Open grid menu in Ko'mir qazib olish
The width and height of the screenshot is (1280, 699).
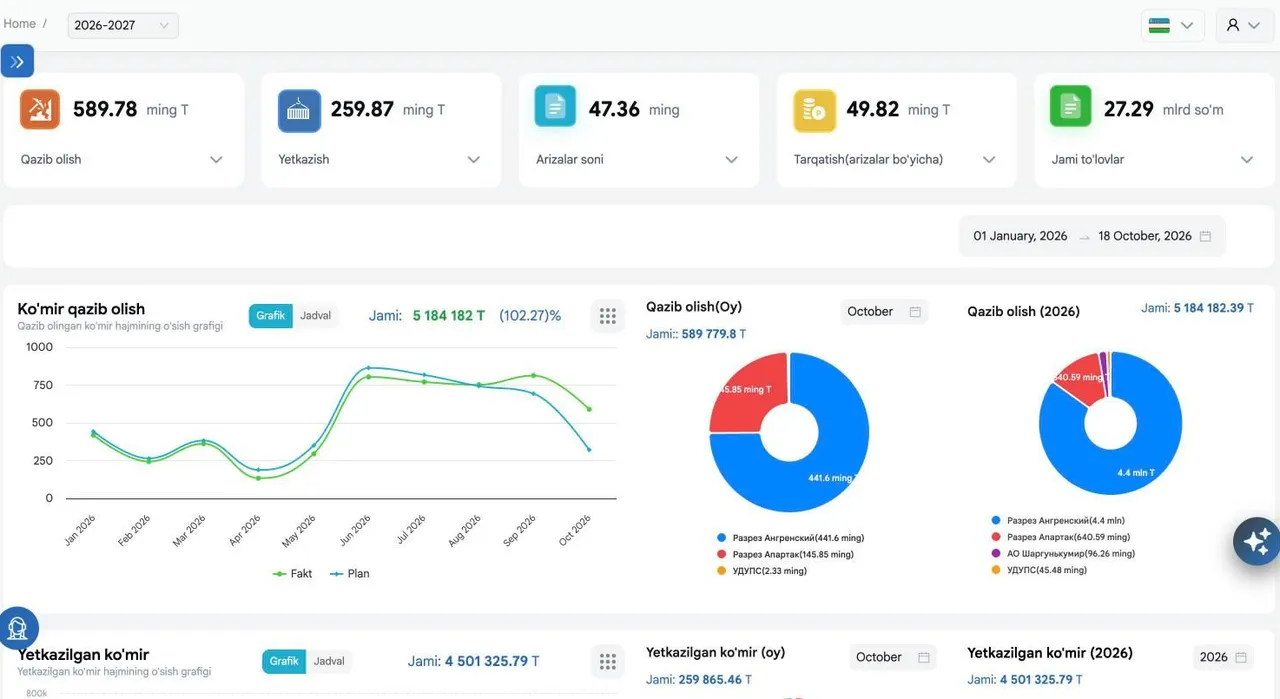(x=607, y=316)
